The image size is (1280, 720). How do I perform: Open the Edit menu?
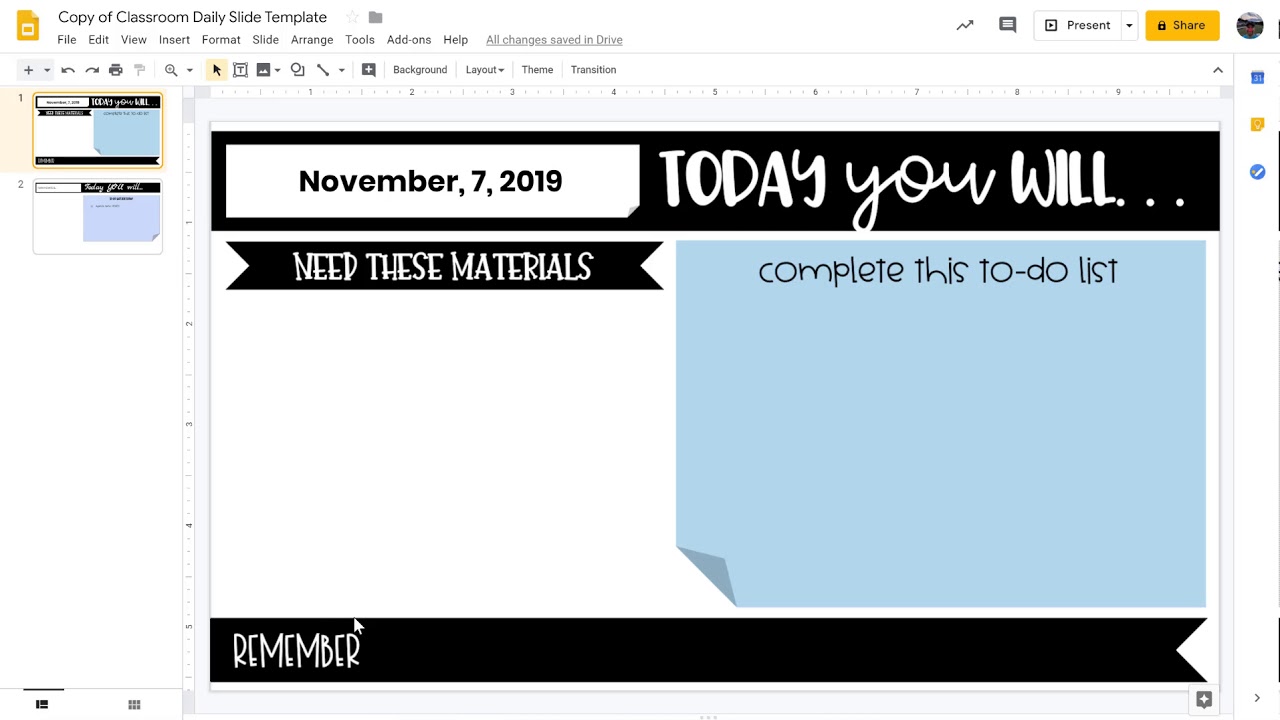98,40
